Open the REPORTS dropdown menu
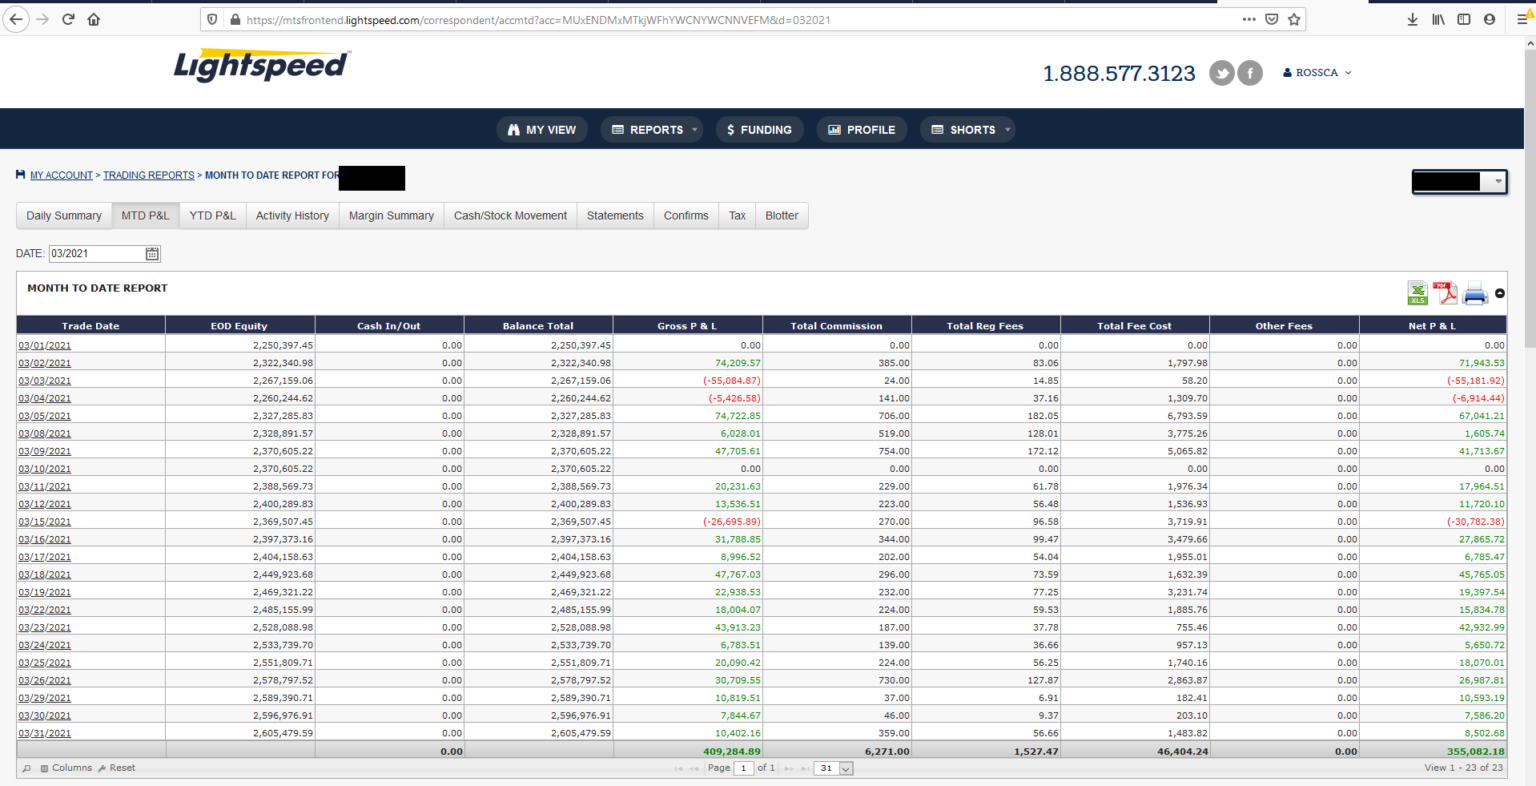 pyautogui.click(x=651, y=129)
